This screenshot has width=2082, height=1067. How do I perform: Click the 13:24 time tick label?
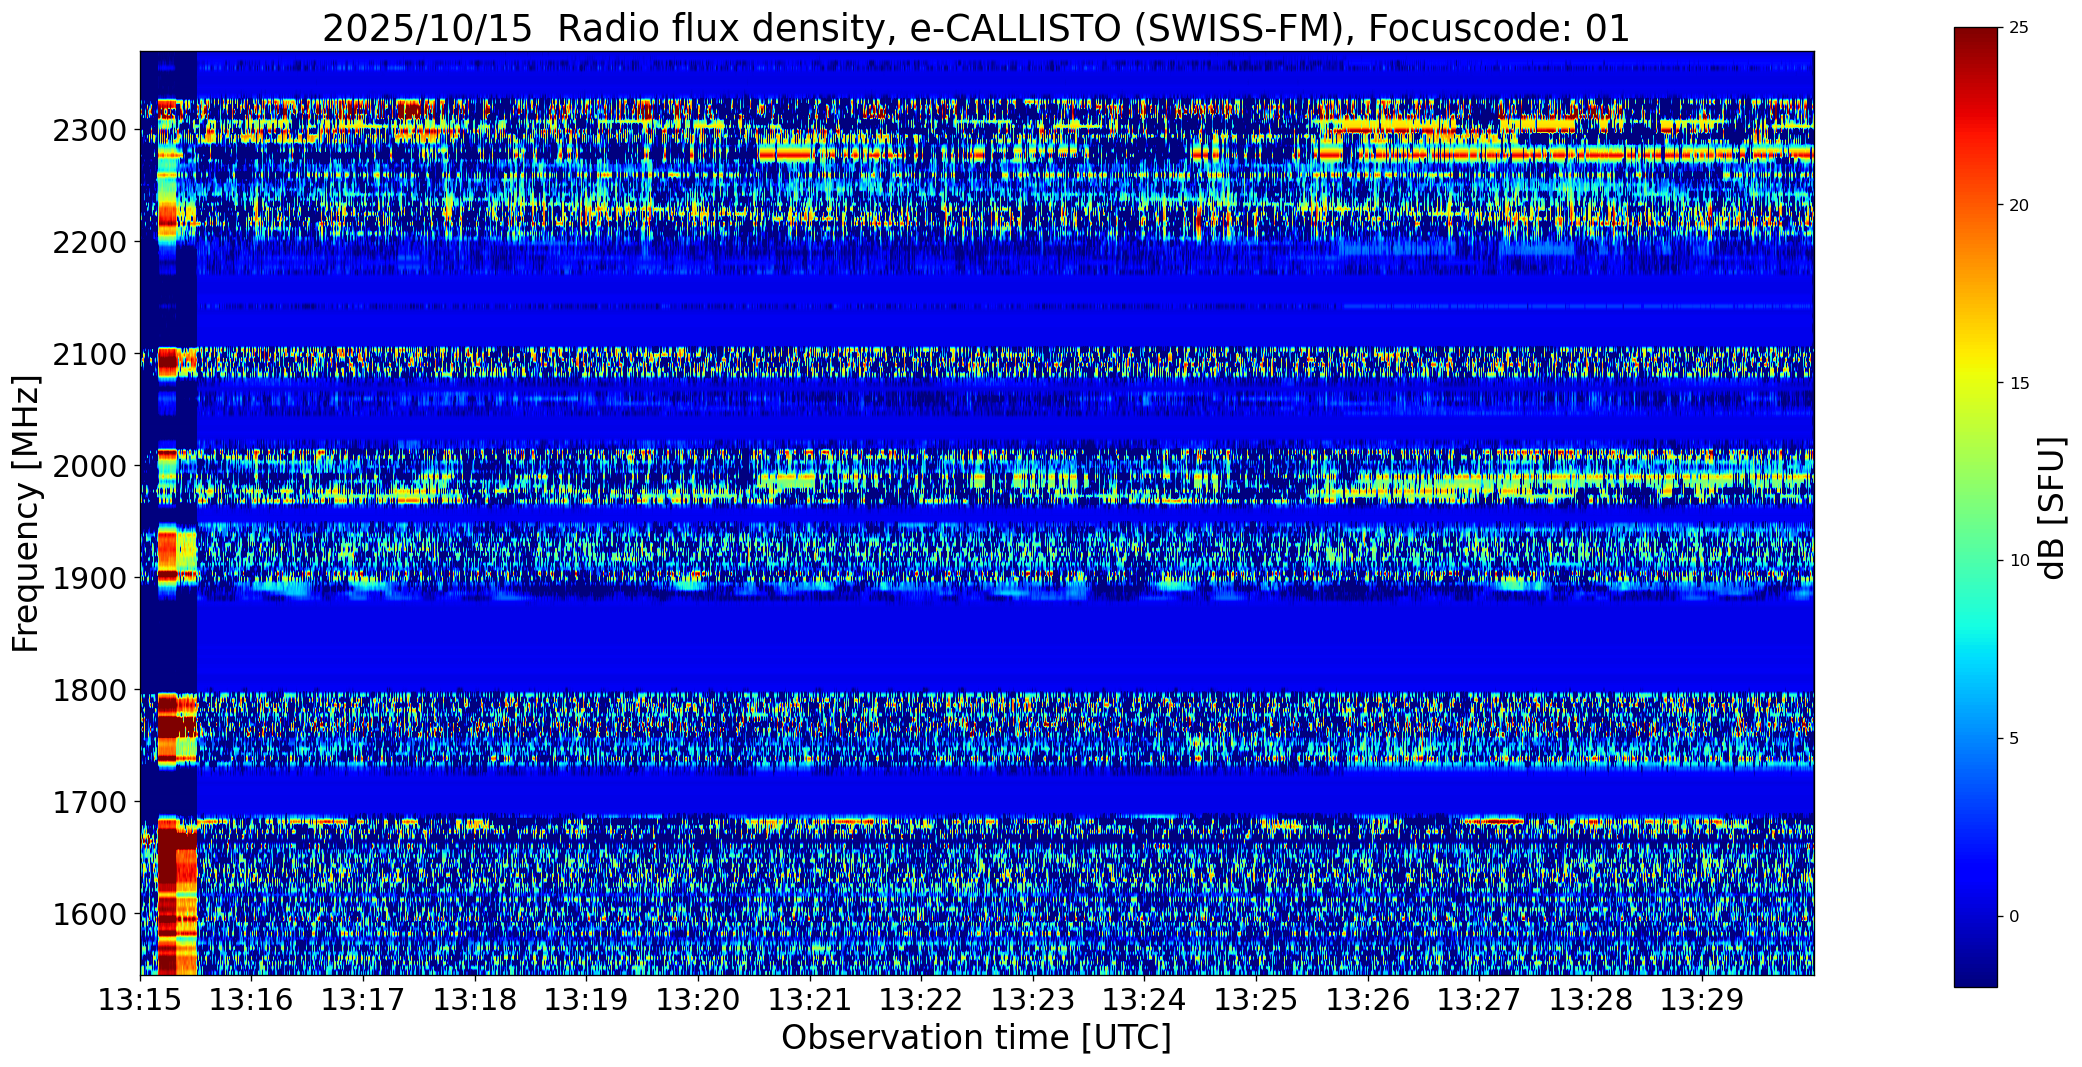click(x=1145, y=1000)
